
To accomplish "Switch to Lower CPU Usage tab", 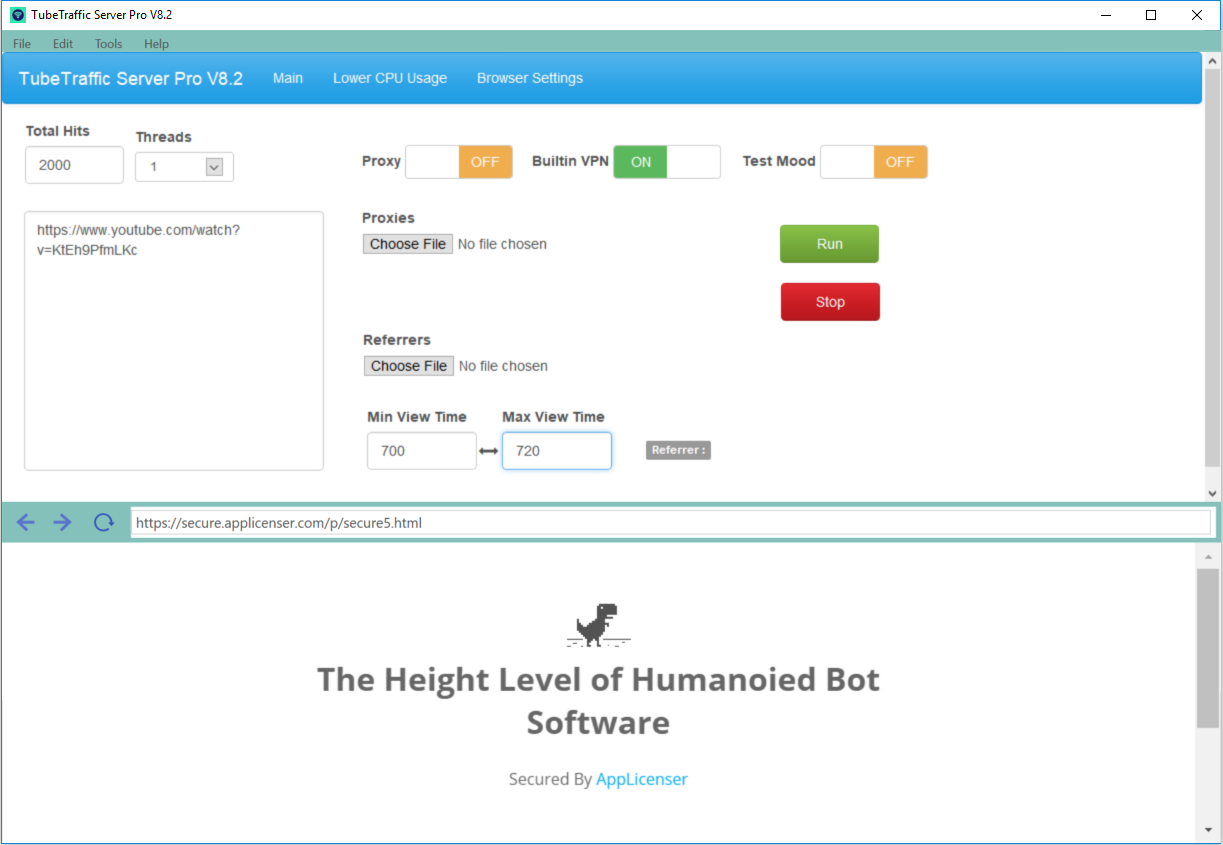I will coord(390,78).
